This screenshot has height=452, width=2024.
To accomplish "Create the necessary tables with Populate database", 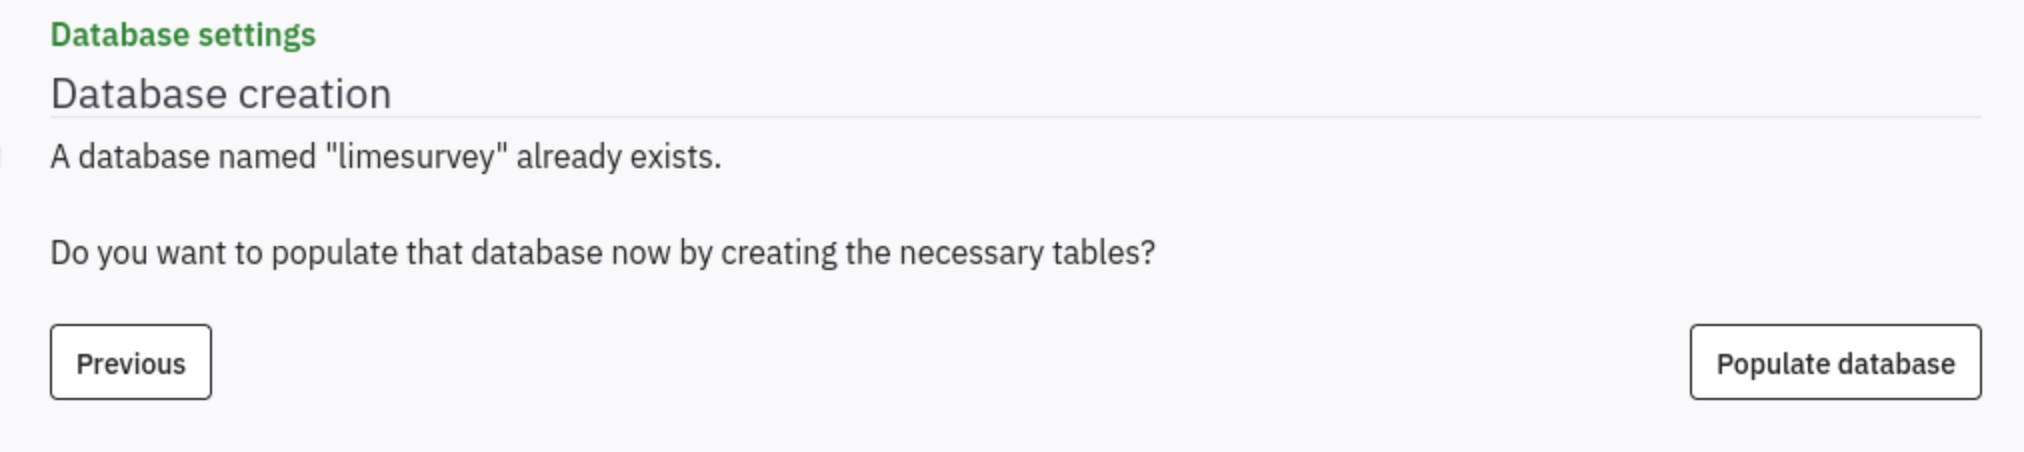I will point(1835,363).
